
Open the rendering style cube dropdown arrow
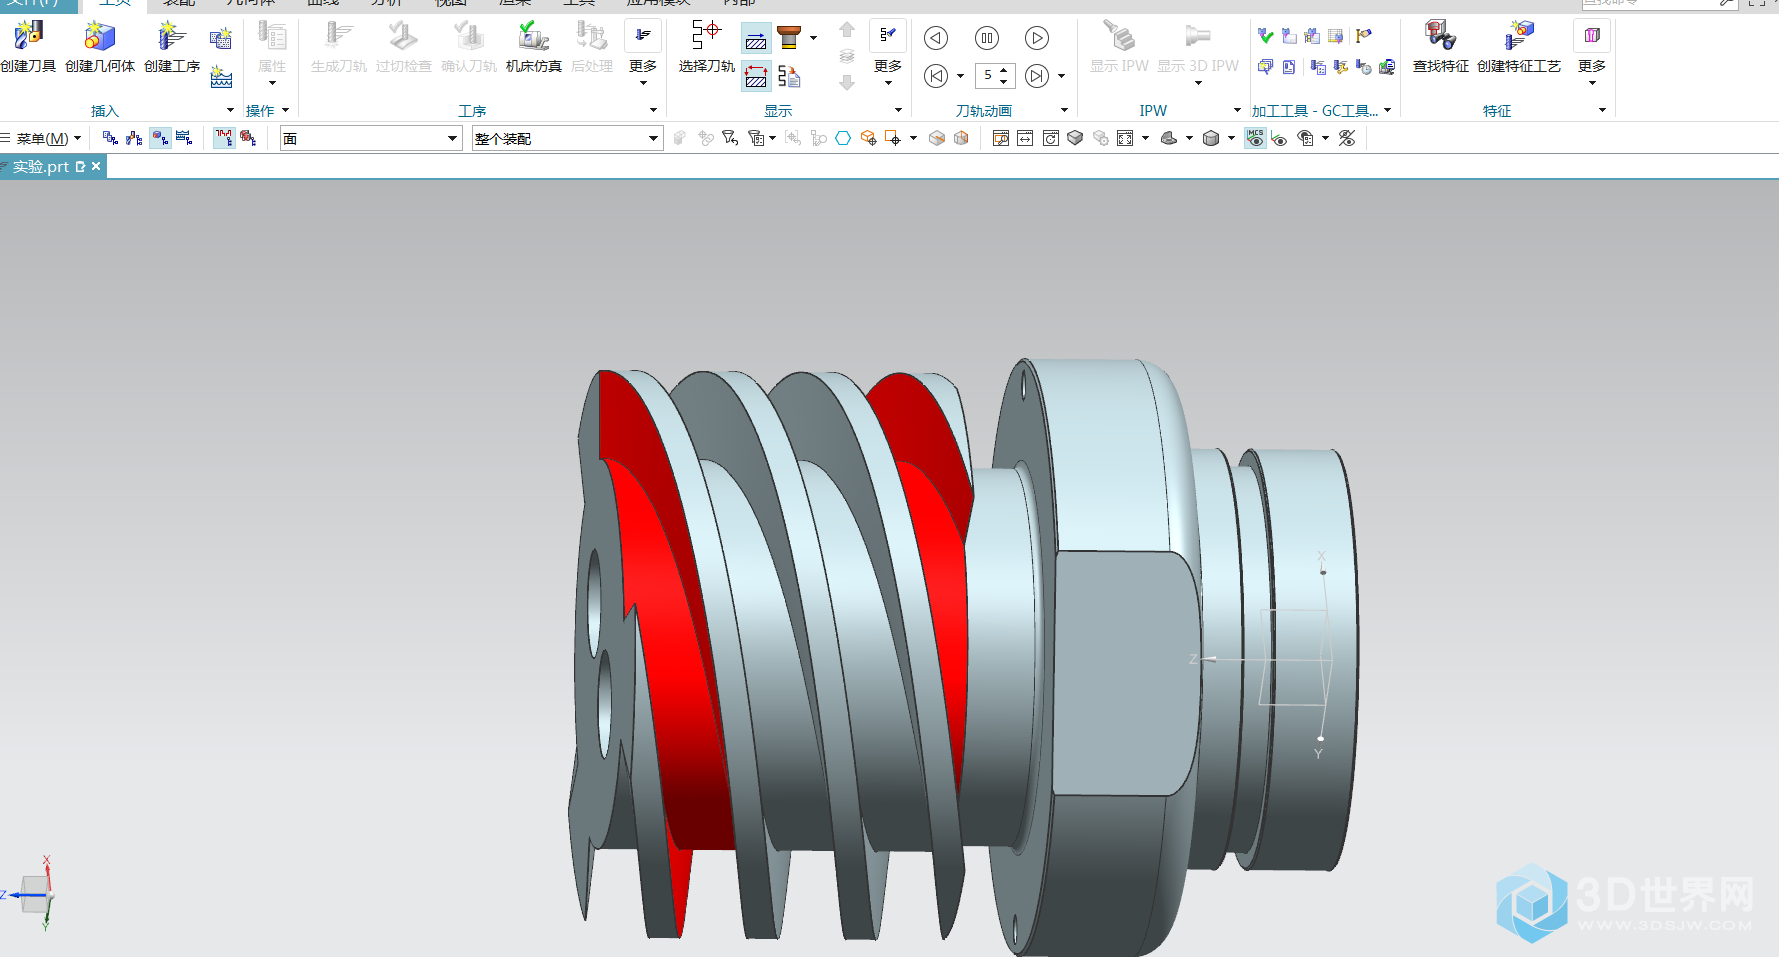pos(1231,138)
